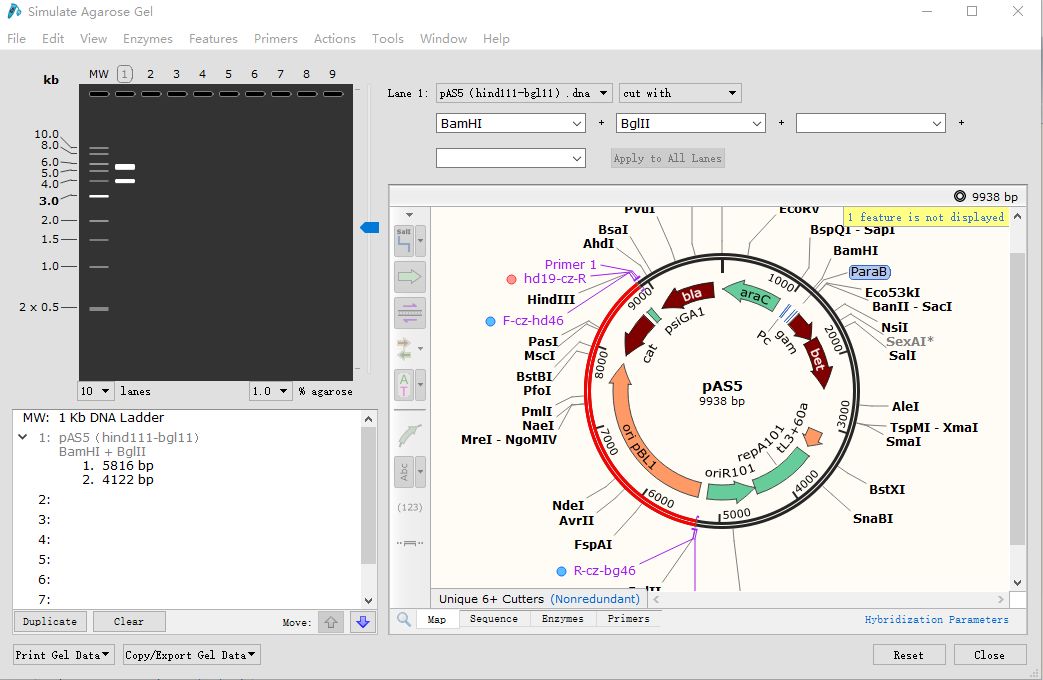Move selected lane up with arrow button
This screenshot has height=680, width=1043.
[331, 622]
